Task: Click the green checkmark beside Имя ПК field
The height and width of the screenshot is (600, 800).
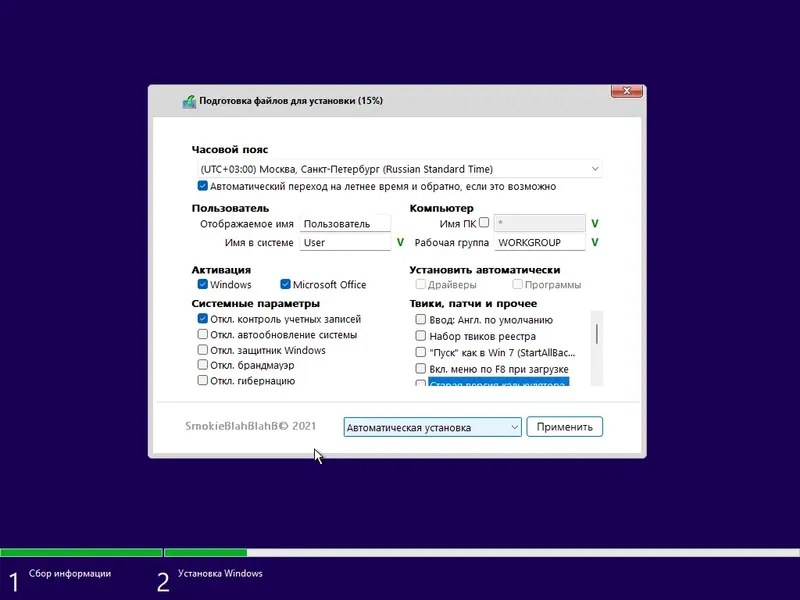Action: pos(595,222)
